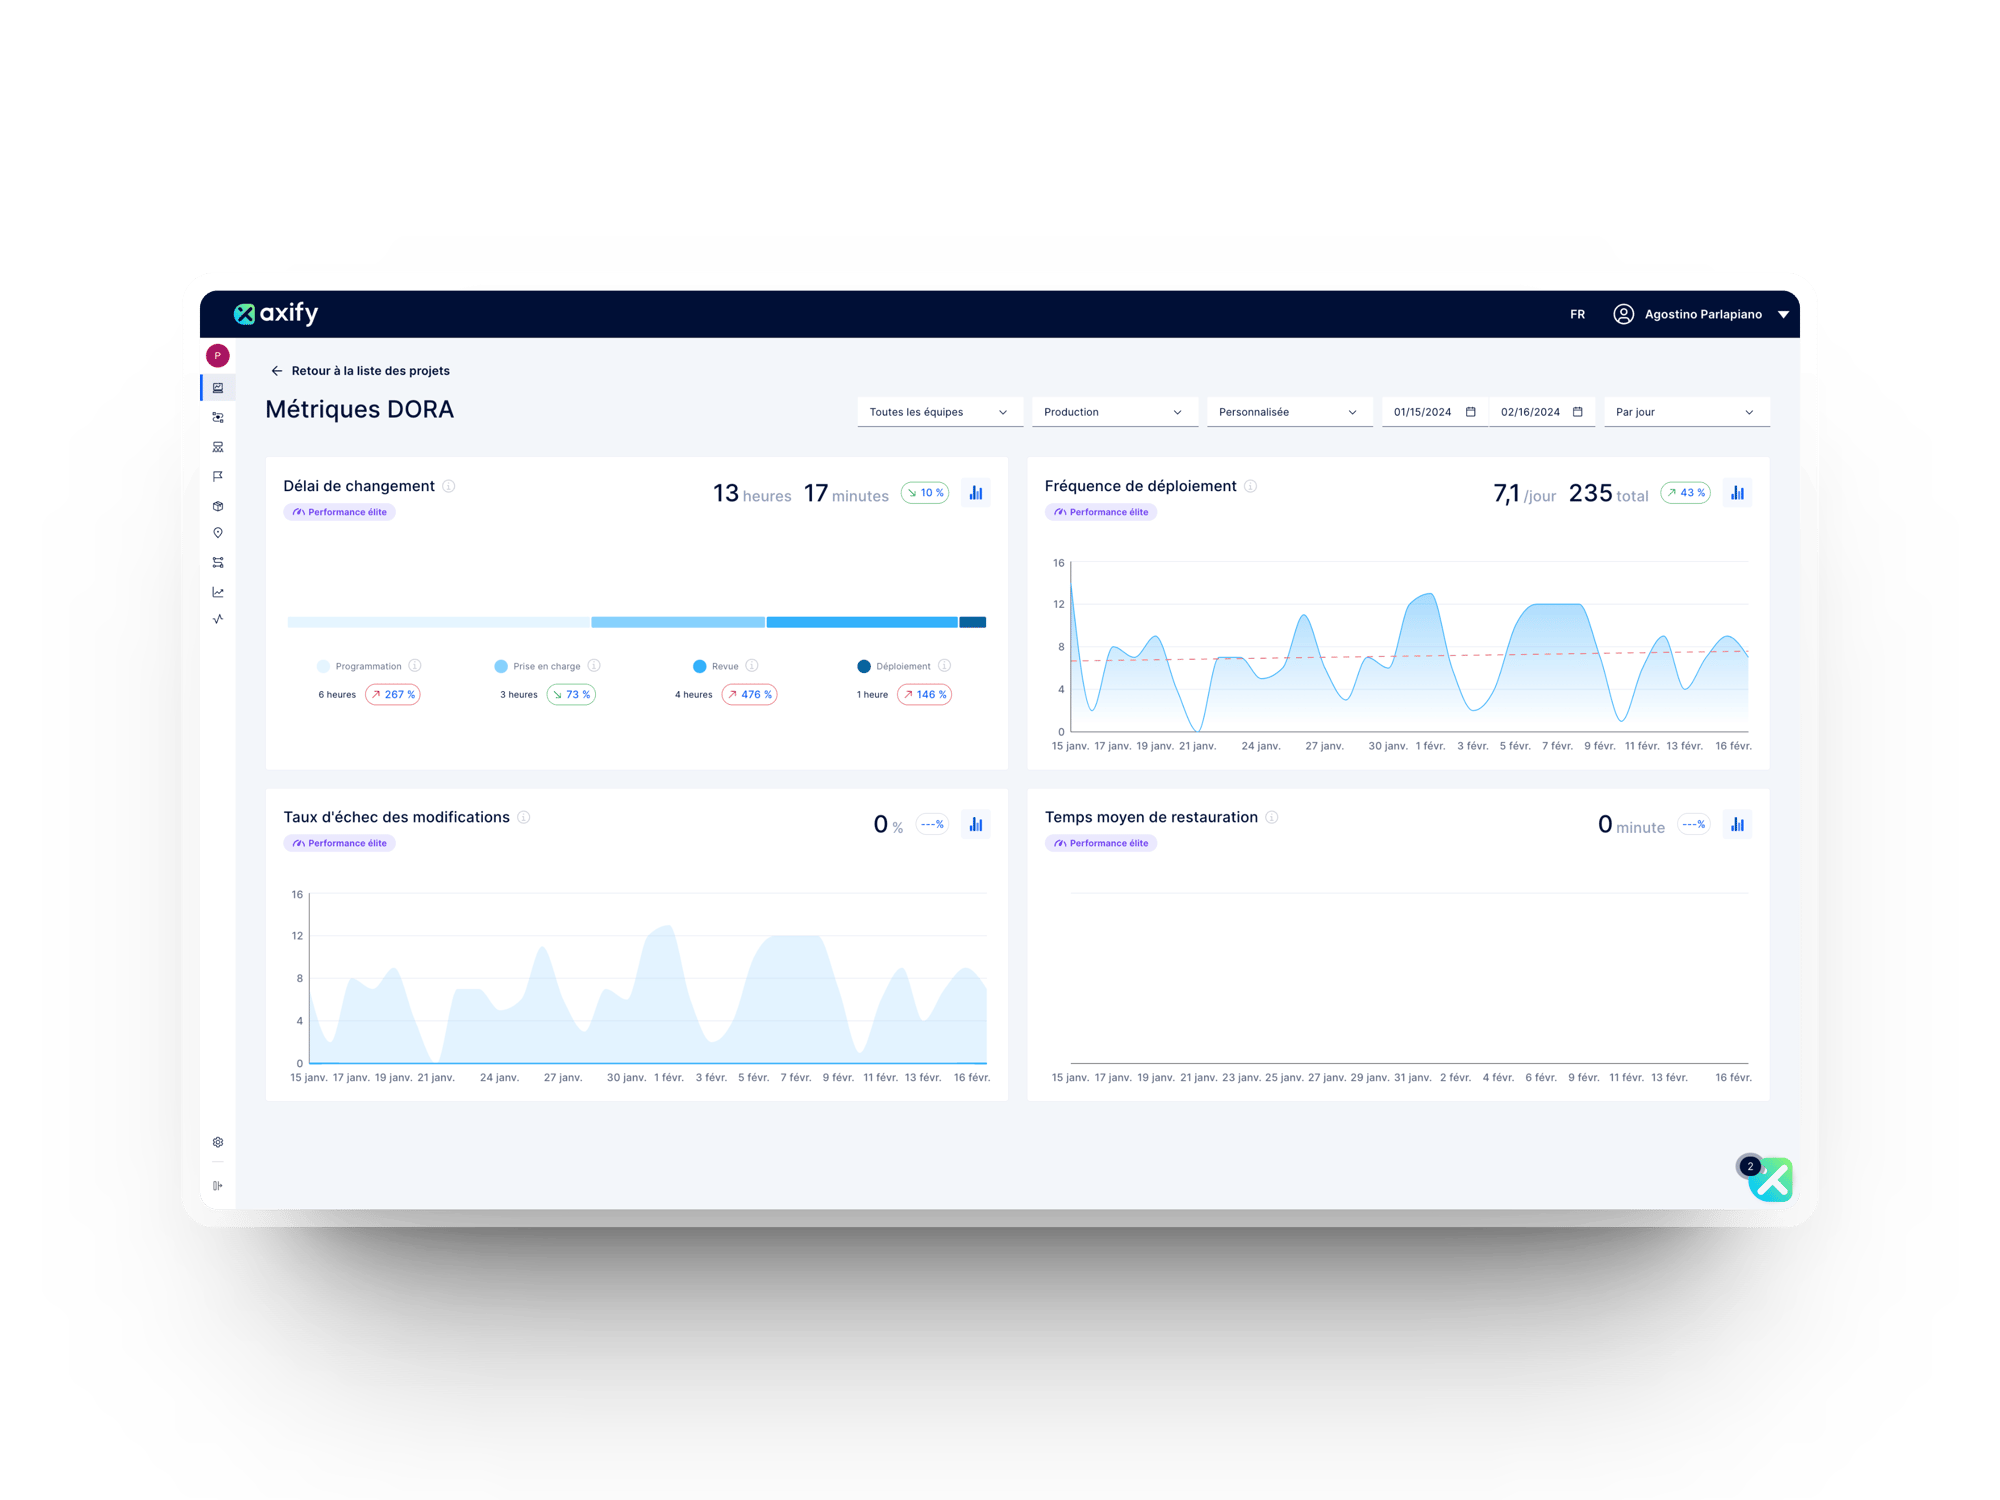Click the axify logo
This screenshot has height=1500, width=2000.
pos(276,314)
